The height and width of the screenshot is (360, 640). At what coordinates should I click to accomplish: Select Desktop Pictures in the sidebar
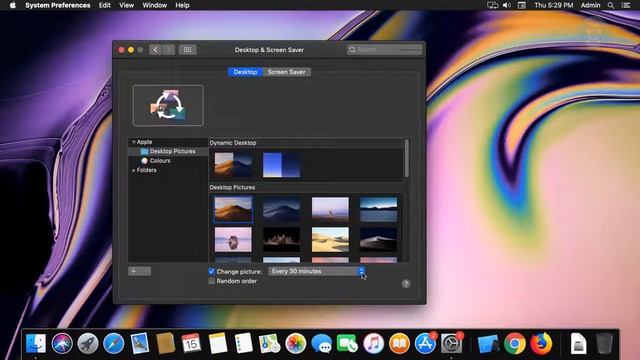[168, 151]
